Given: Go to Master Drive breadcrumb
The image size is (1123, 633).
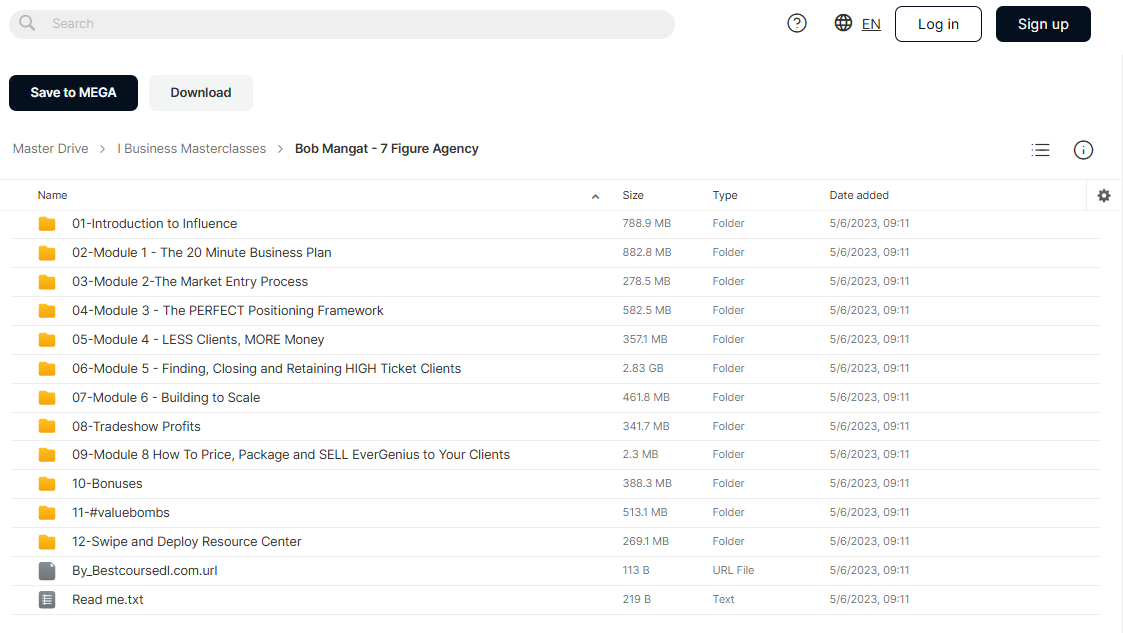Looking at the screenshot, I should tap(51, 148).
